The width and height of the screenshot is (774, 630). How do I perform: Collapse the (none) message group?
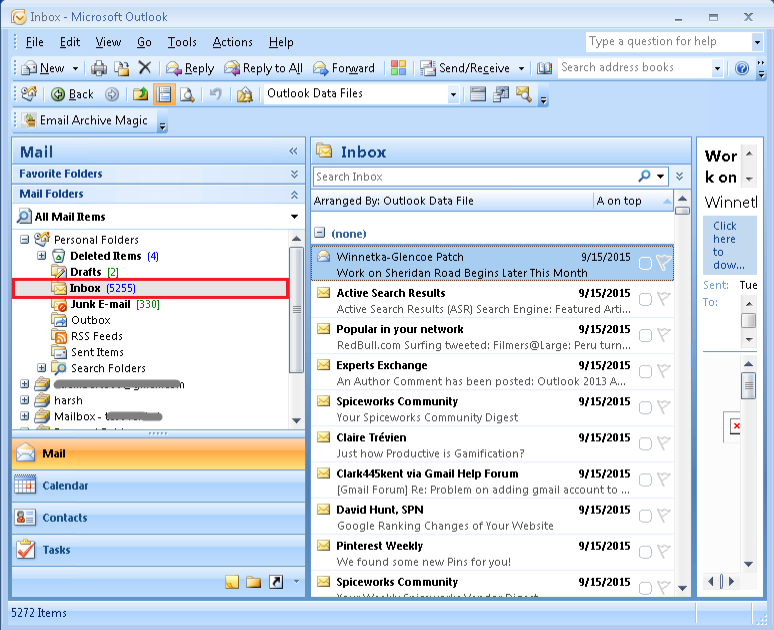(320, 233)
